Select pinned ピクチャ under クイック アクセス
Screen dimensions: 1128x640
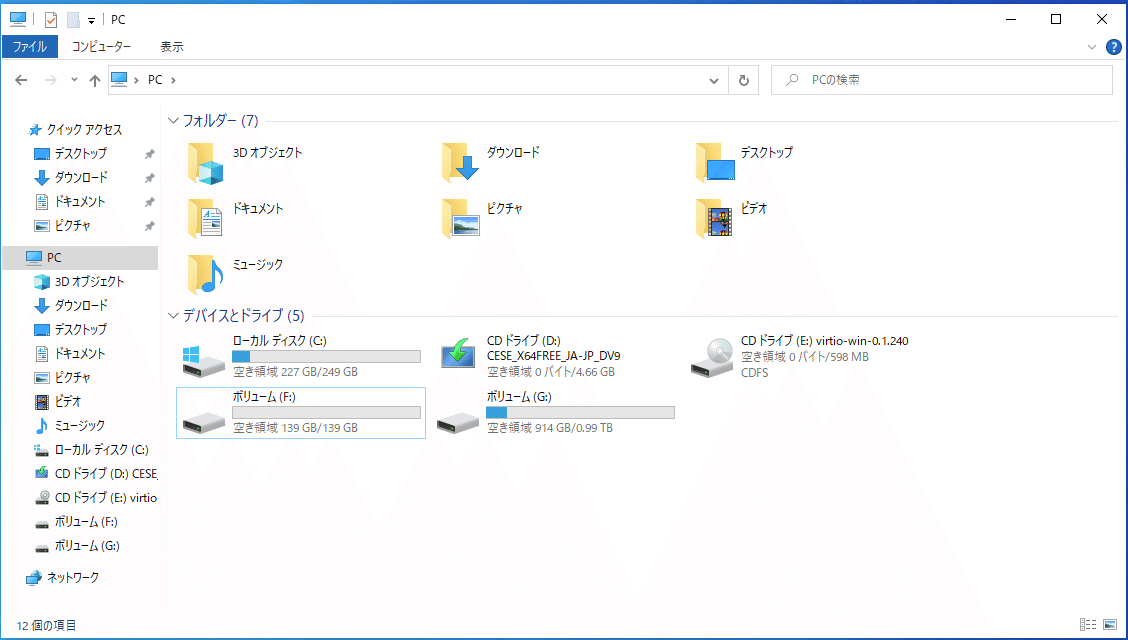point(73,225)
